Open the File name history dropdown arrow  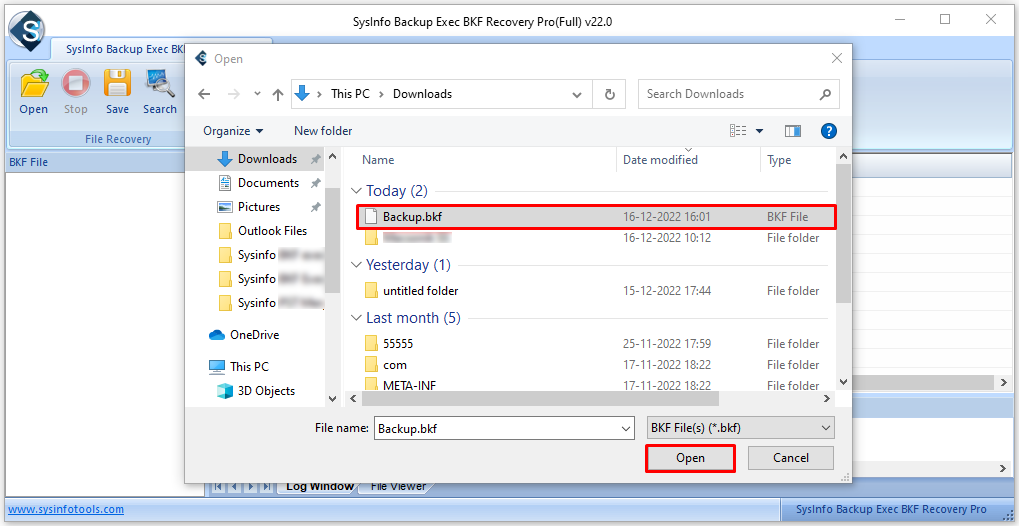click(x=626, y=429)
